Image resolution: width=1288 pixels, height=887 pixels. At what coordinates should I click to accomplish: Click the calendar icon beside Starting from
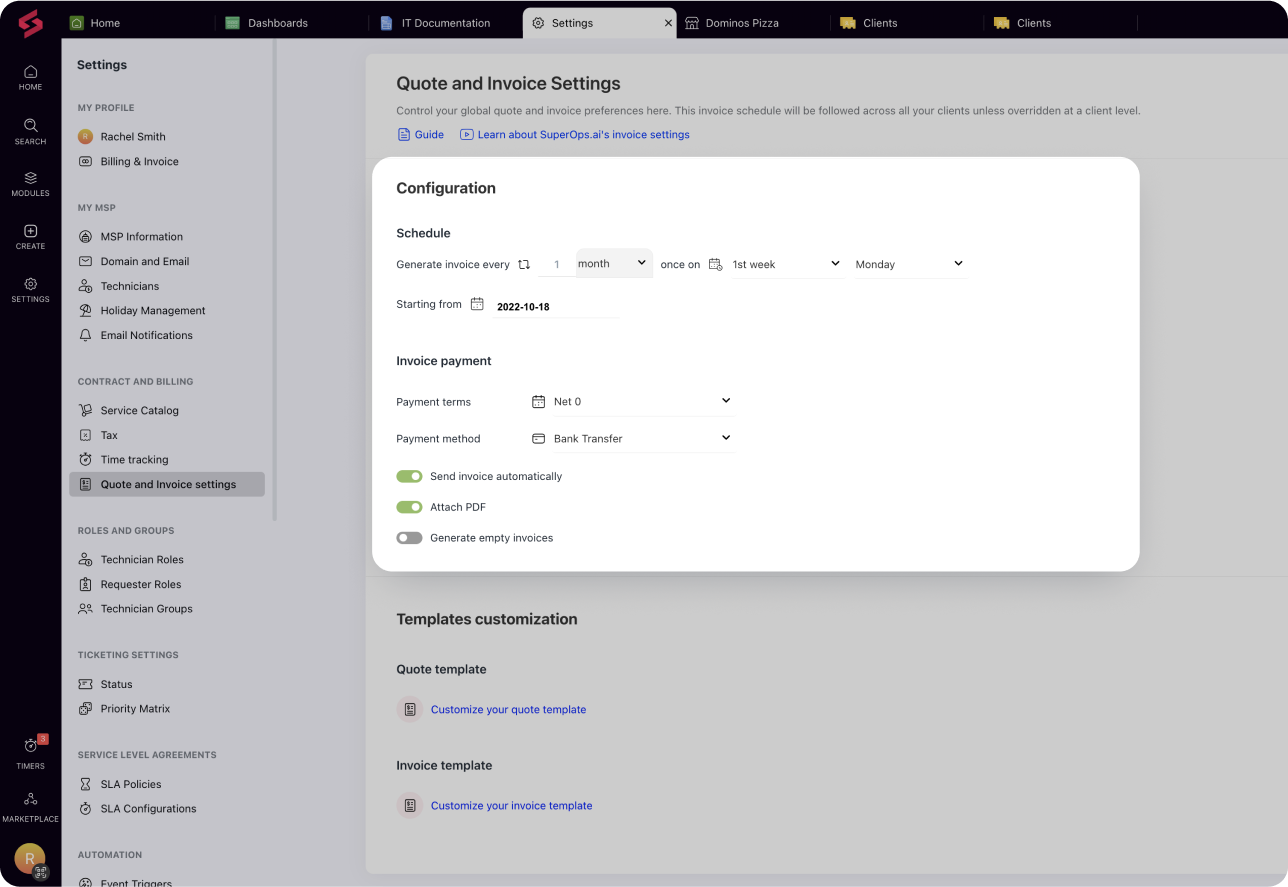[477, 304]
